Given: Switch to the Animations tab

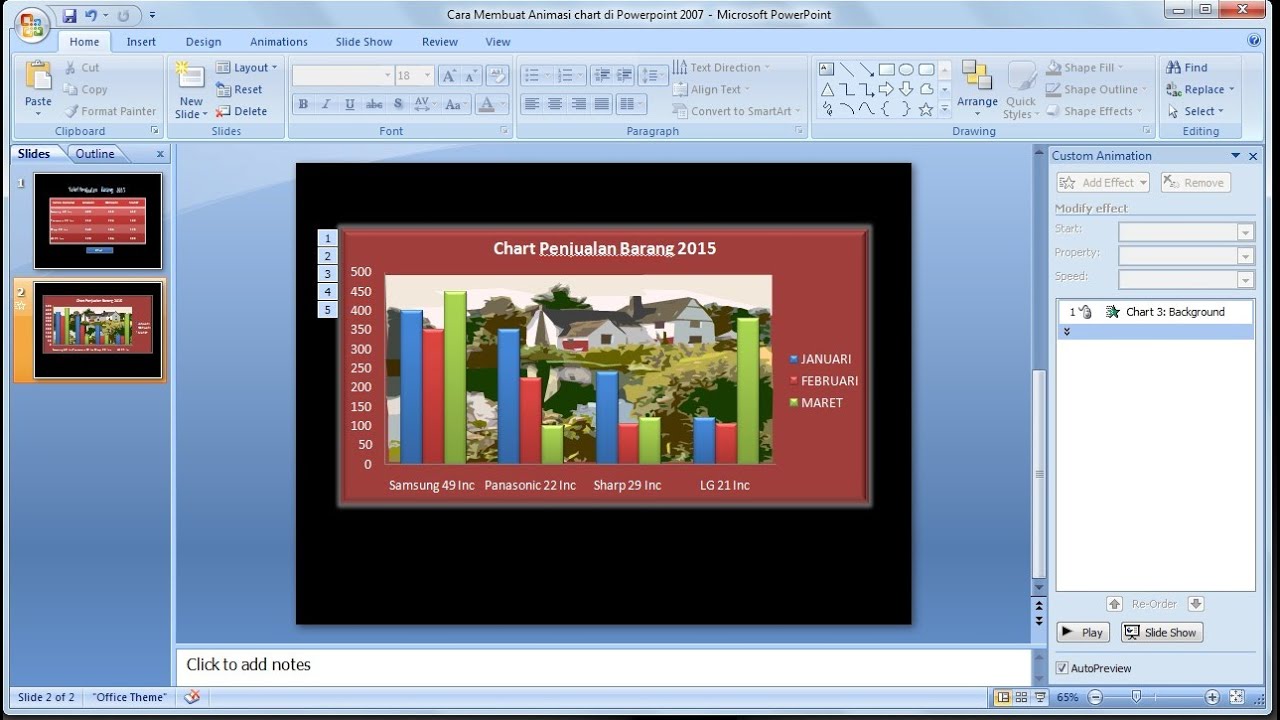Looking at the screenshot, I should click(x=279, y=41).
